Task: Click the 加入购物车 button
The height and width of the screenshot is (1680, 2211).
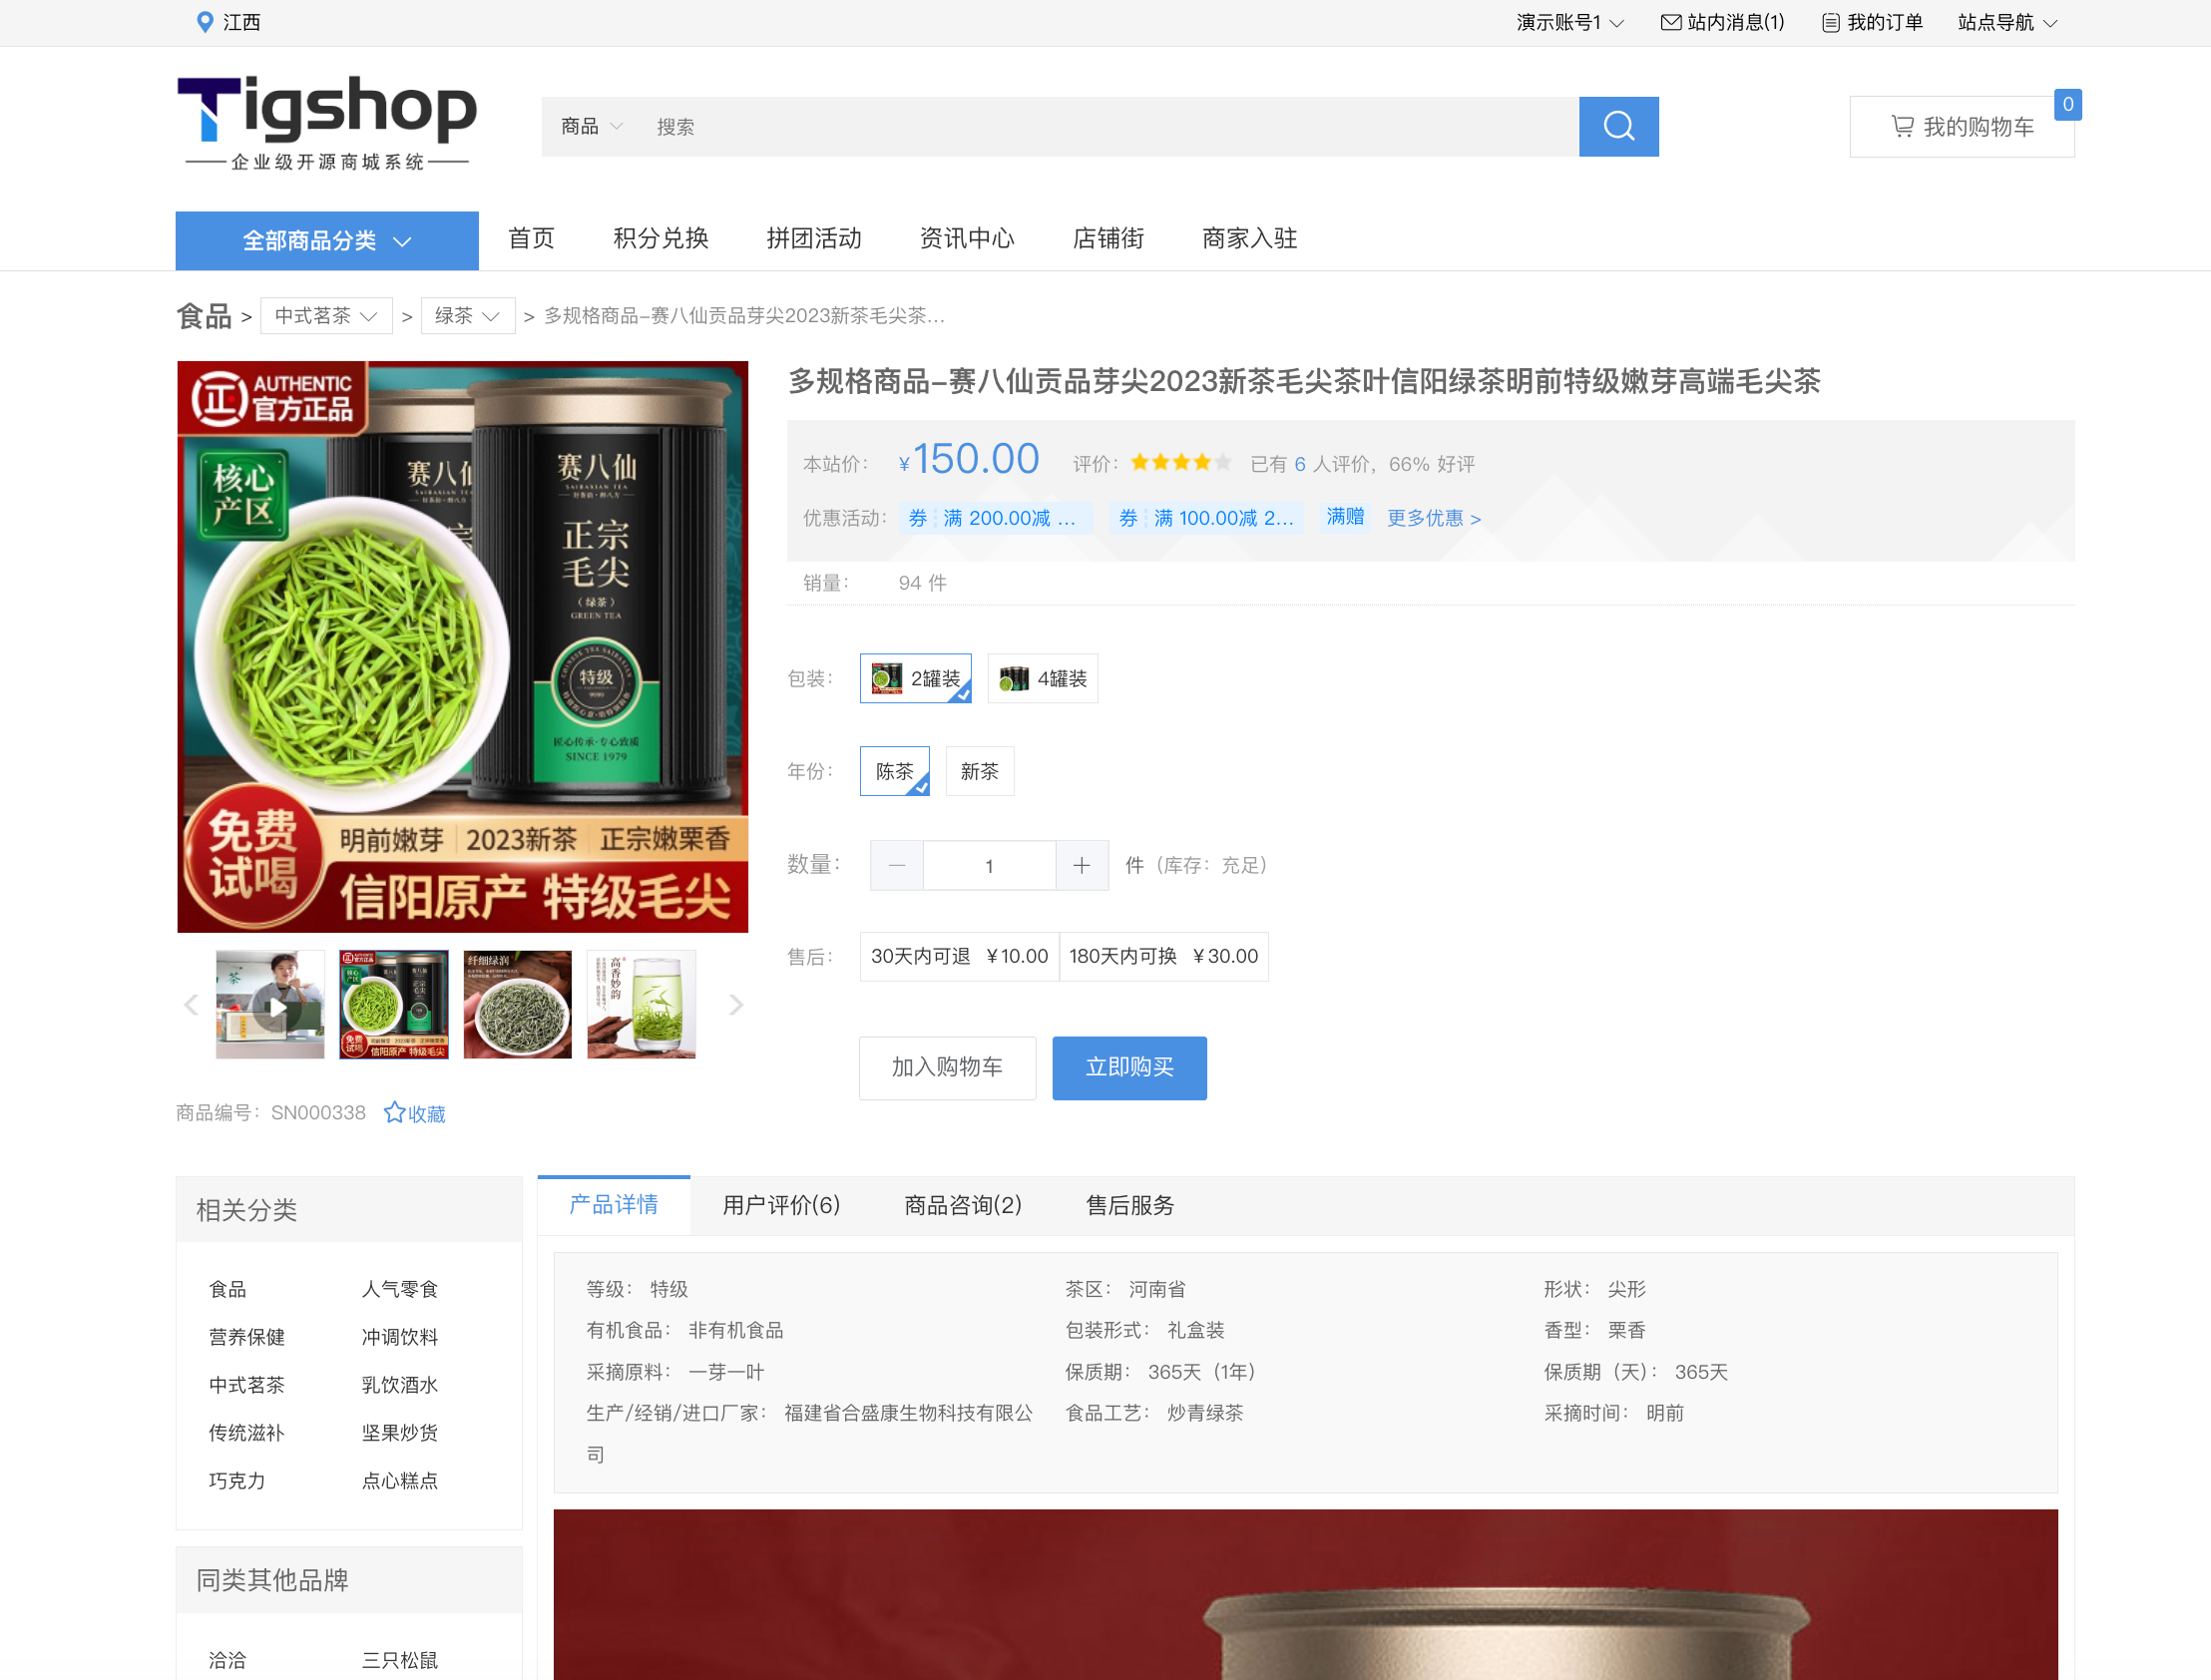Action: [x=947, y=1067]
